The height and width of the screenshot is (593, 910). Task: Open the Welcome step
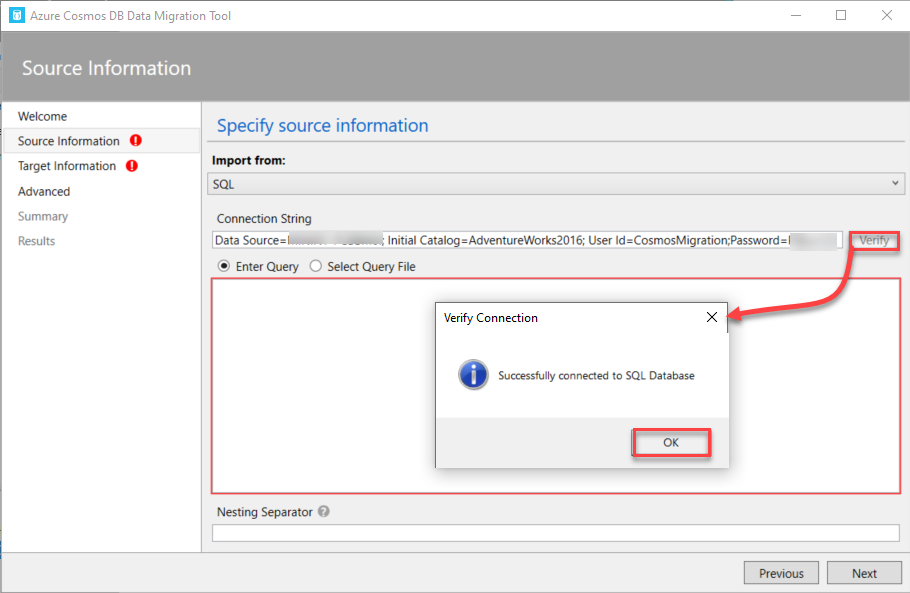[43, 116]
